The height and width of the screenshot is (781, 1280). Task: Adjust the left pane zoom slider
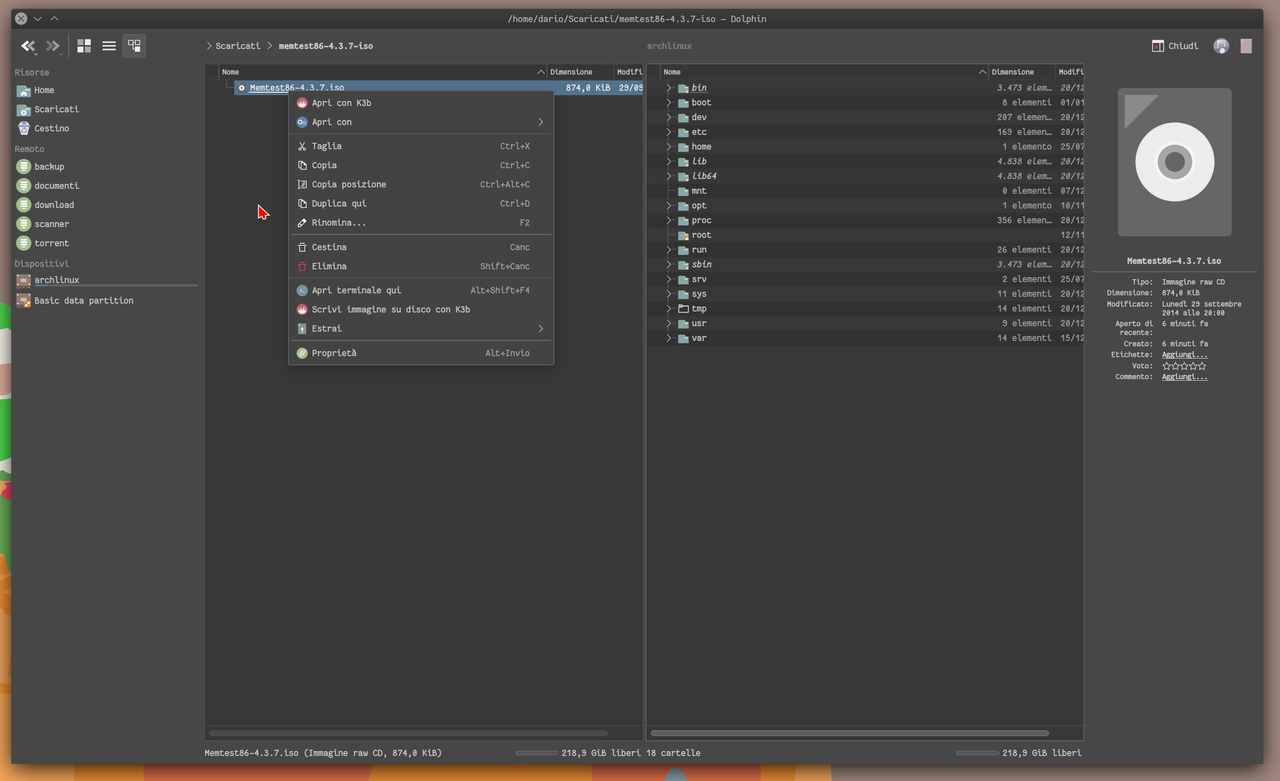coord(537,753)
